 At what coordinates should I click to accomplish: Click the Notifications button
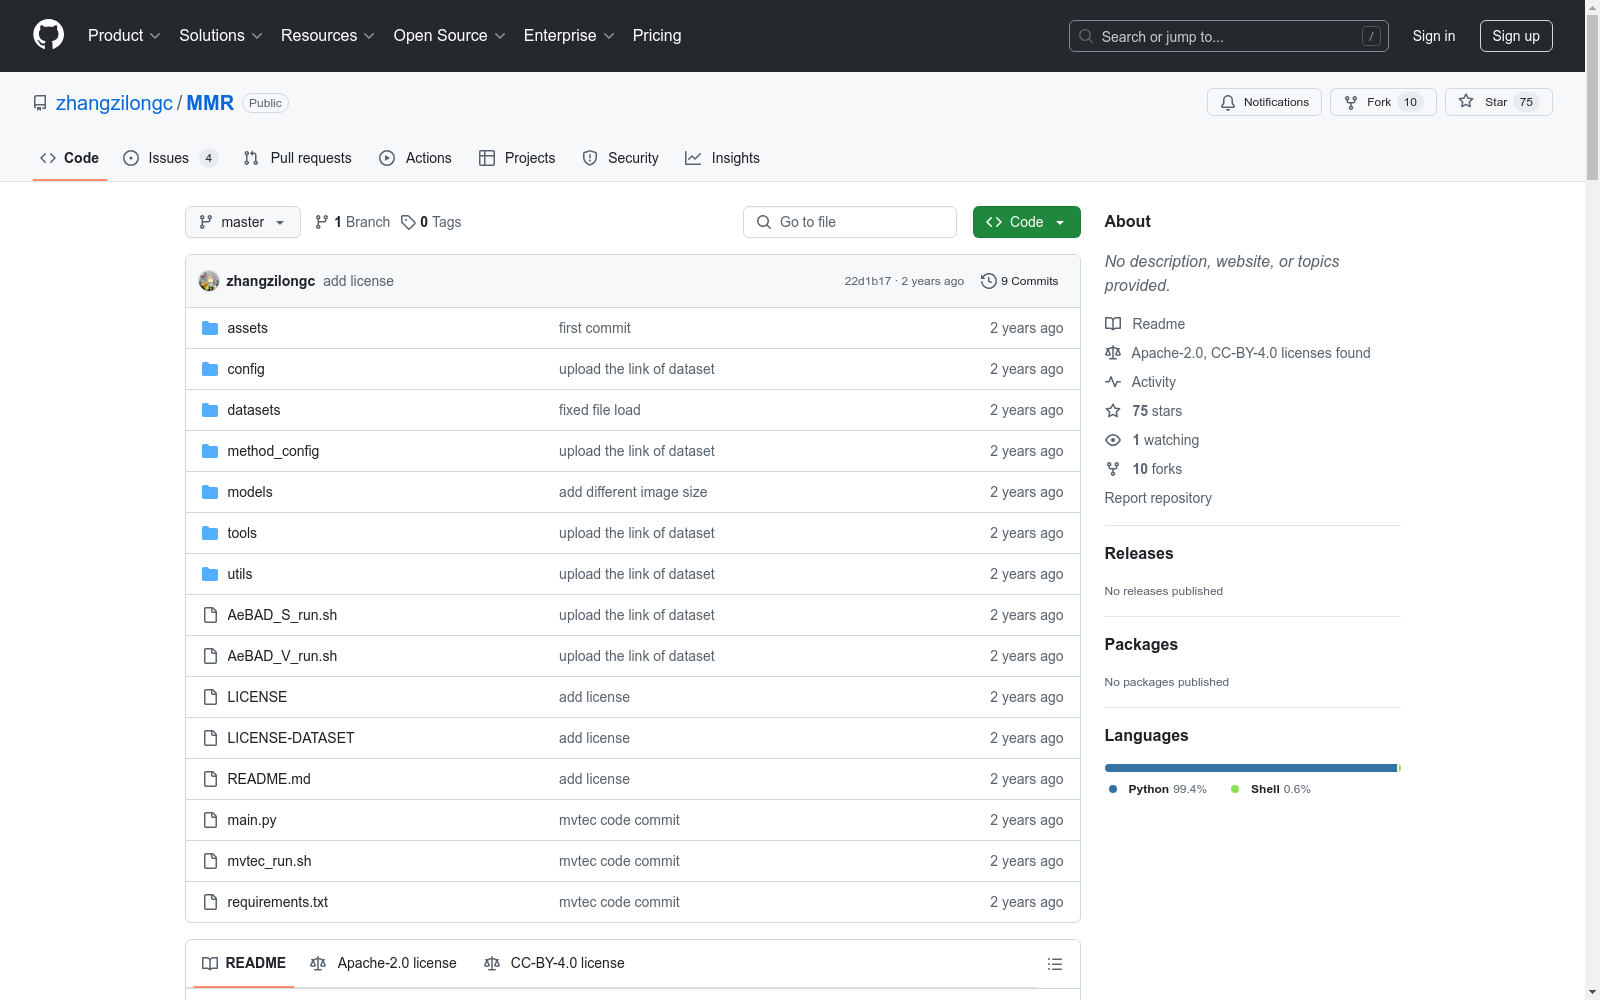click(1264, 102)
